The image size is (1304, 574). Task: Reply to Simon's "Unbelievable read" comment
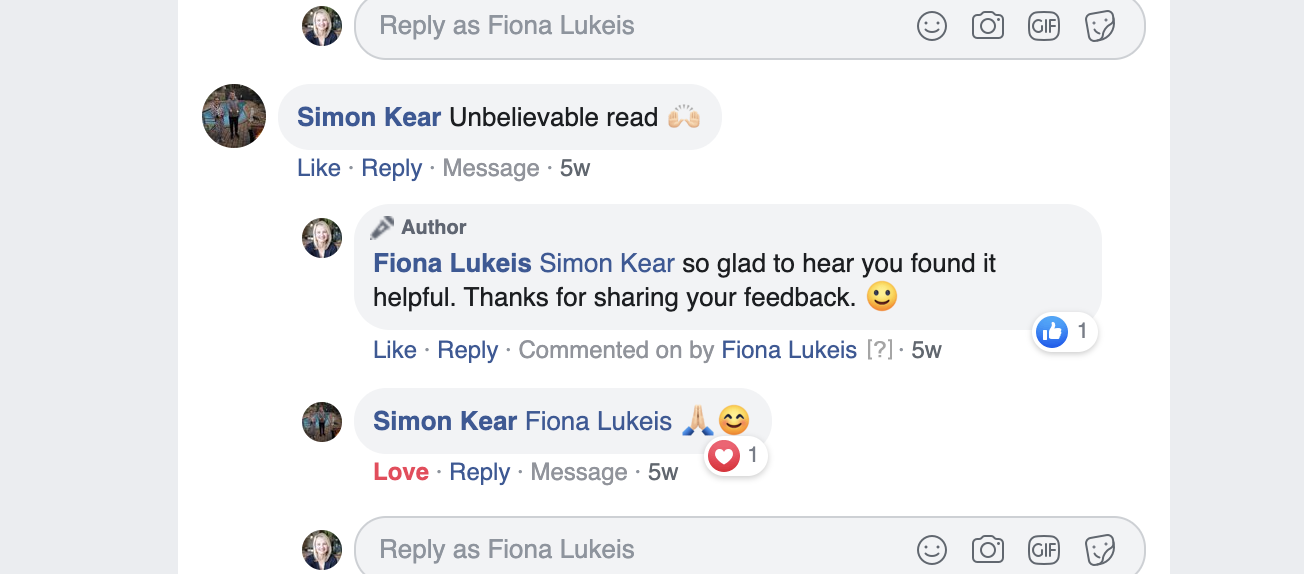pos(391,168)
